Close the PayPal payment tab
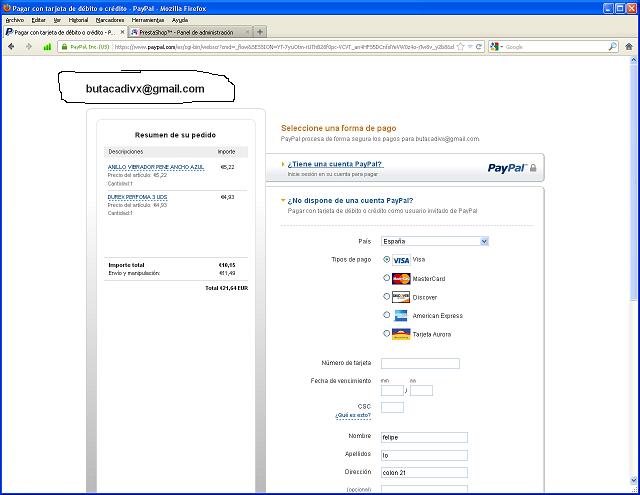 click(x=122, y=32)
